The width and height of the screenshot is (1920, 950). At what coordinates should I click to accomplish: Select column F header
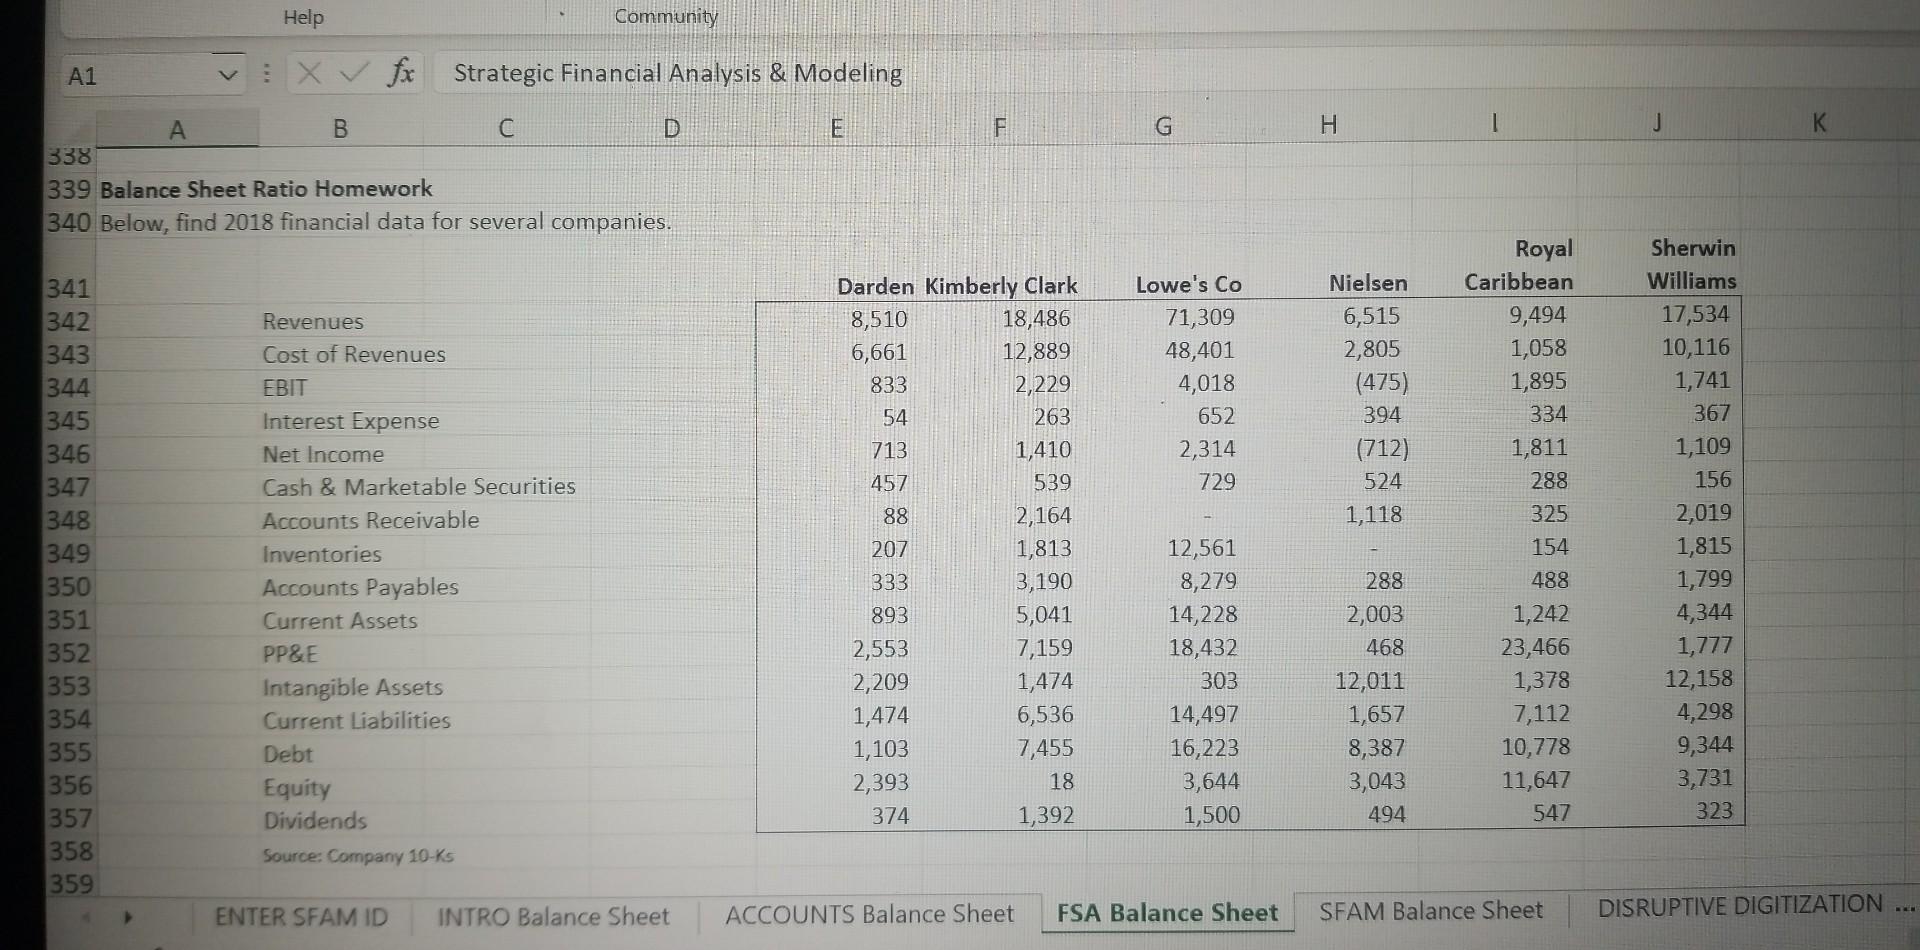point(999,127)
